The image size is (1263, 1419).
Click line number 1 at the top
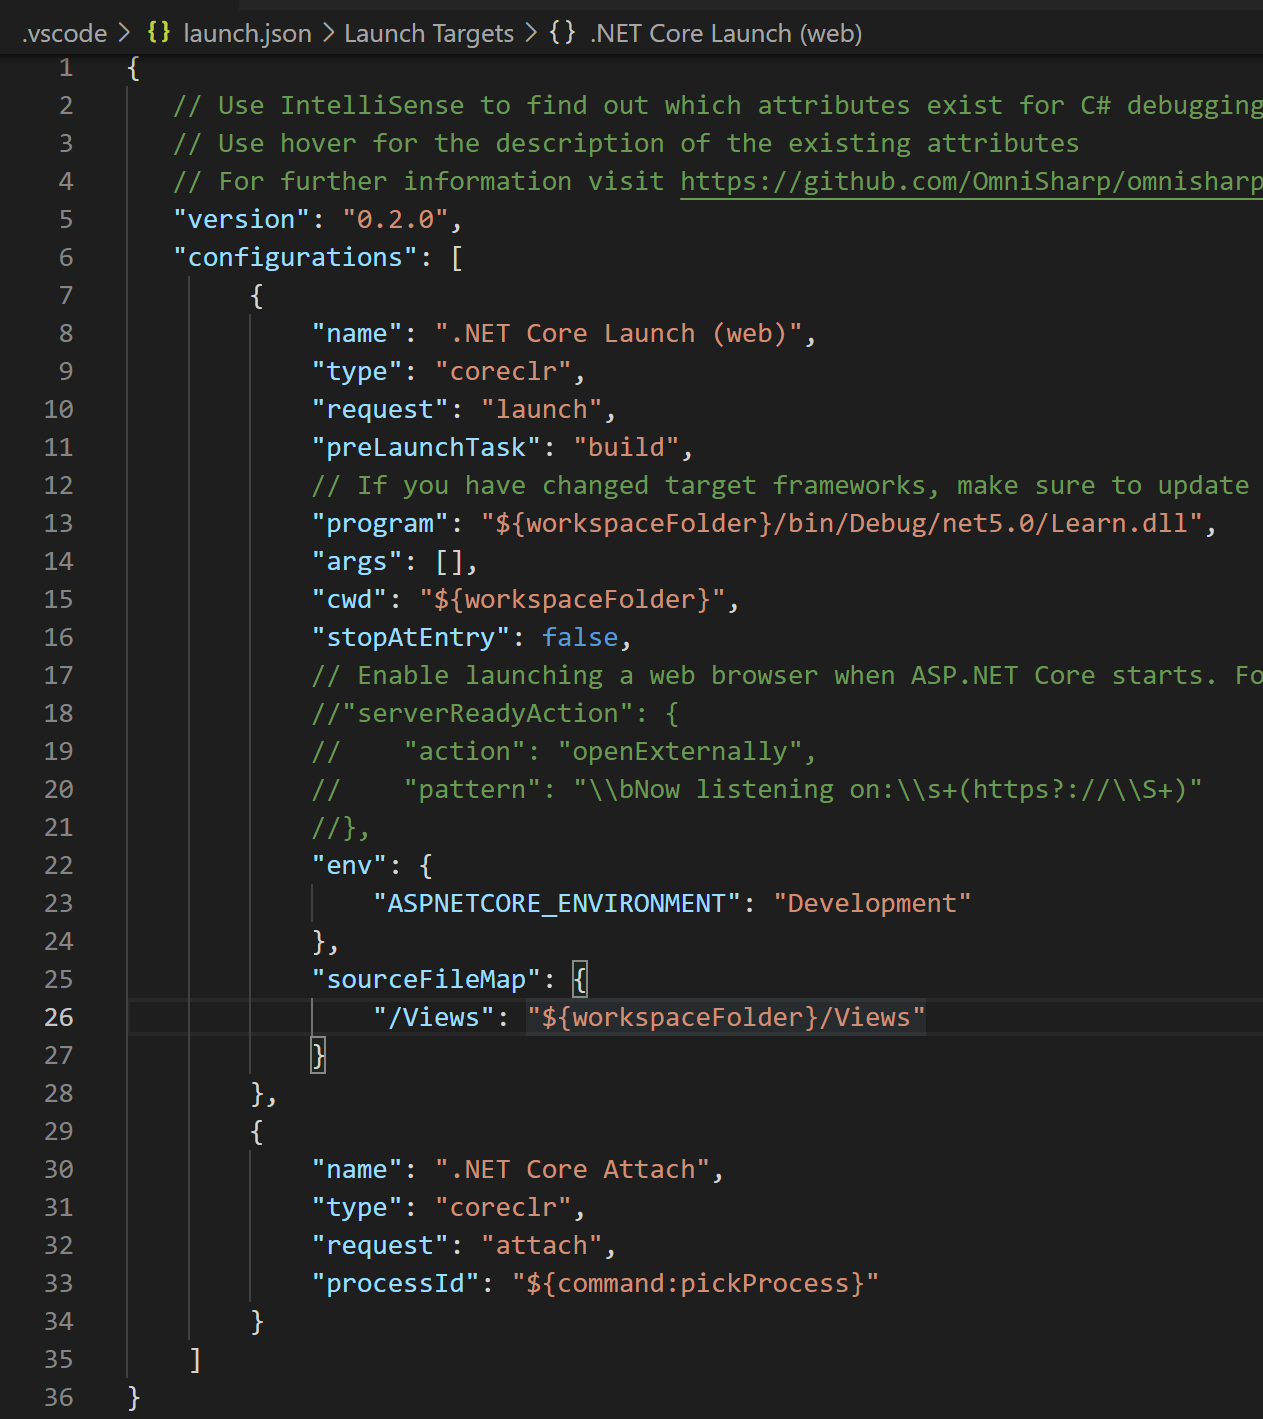click(66, 67)
